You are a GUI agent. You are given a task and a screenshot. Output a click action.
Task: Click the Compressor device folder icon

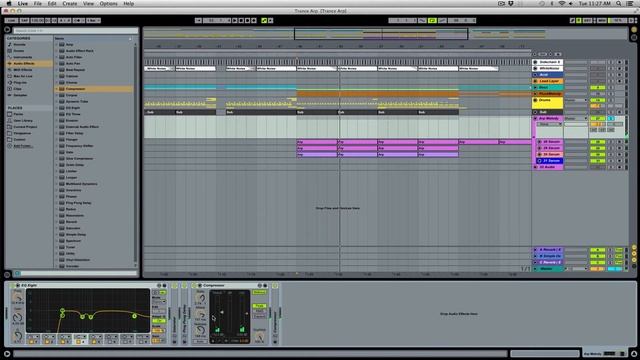pos(62,89)
